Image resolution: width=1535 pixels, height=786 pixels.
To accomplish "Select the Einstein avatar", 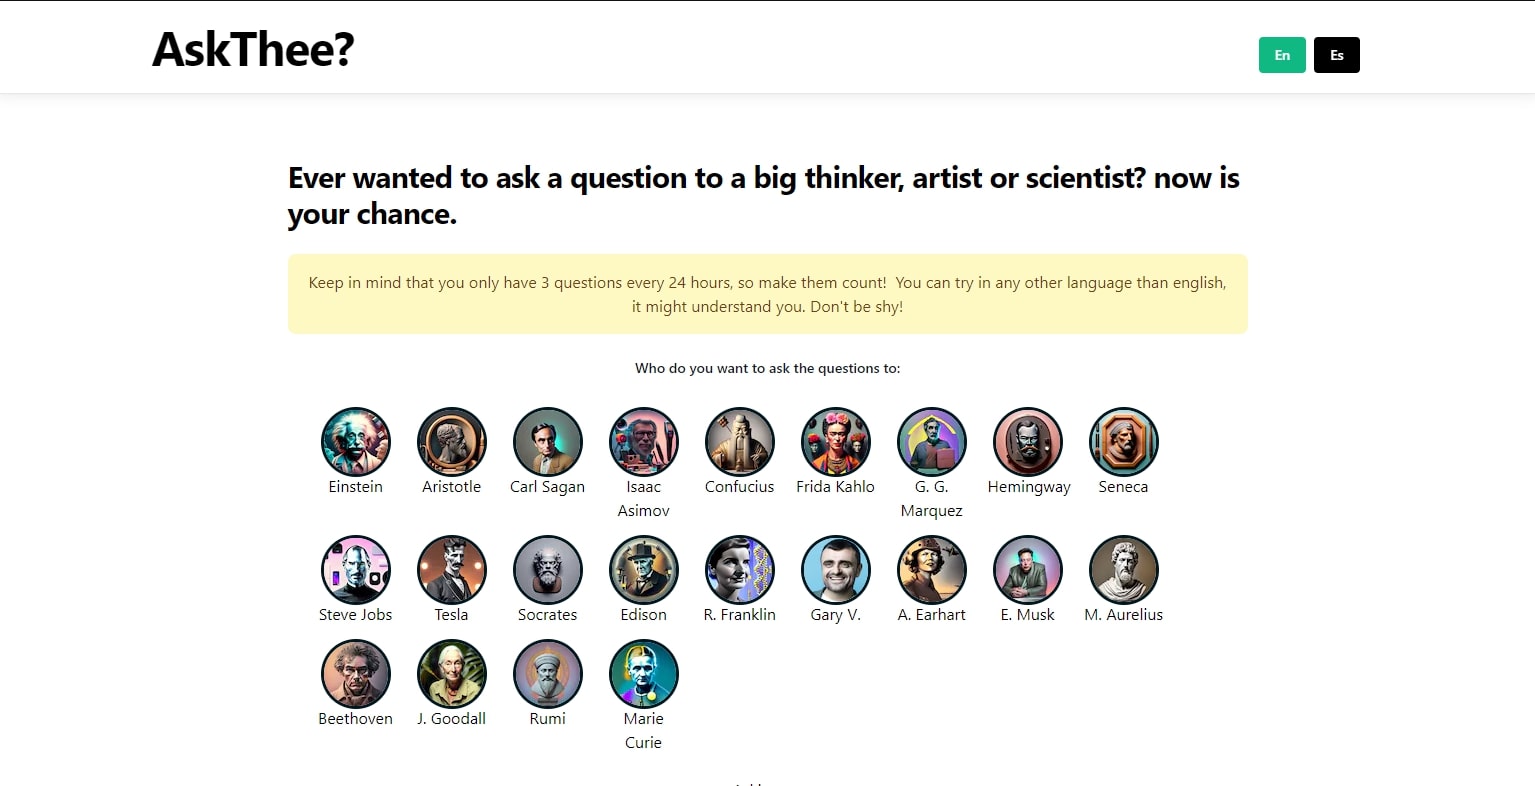I will (x=356, y=442).
